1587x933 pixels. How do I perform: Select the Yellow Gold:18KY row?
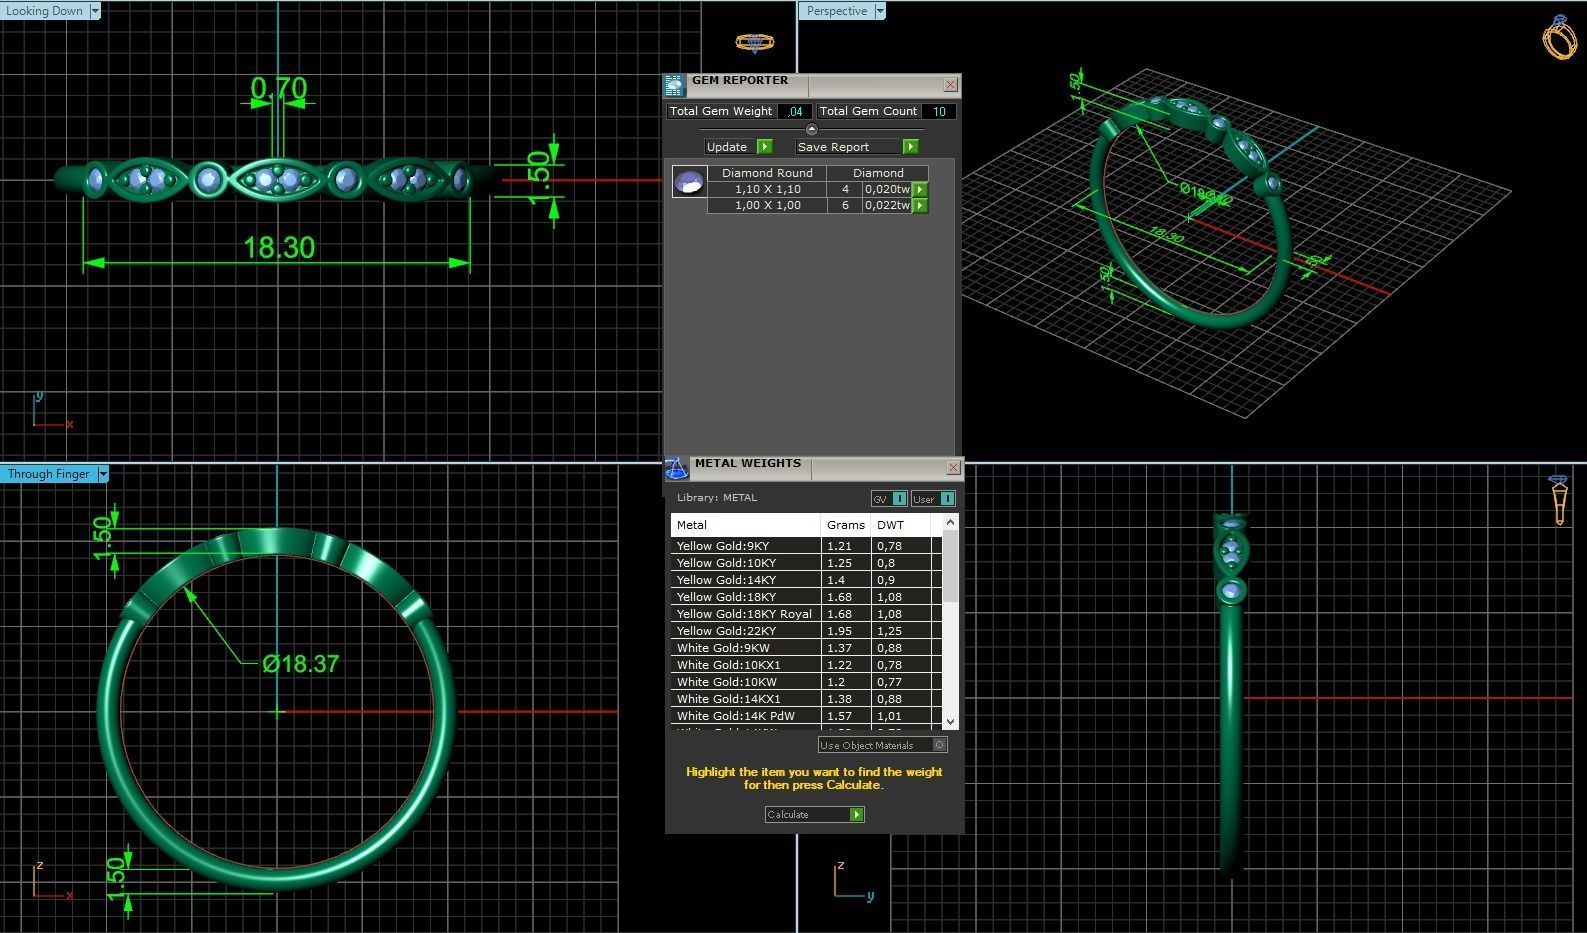coord(806,597)
